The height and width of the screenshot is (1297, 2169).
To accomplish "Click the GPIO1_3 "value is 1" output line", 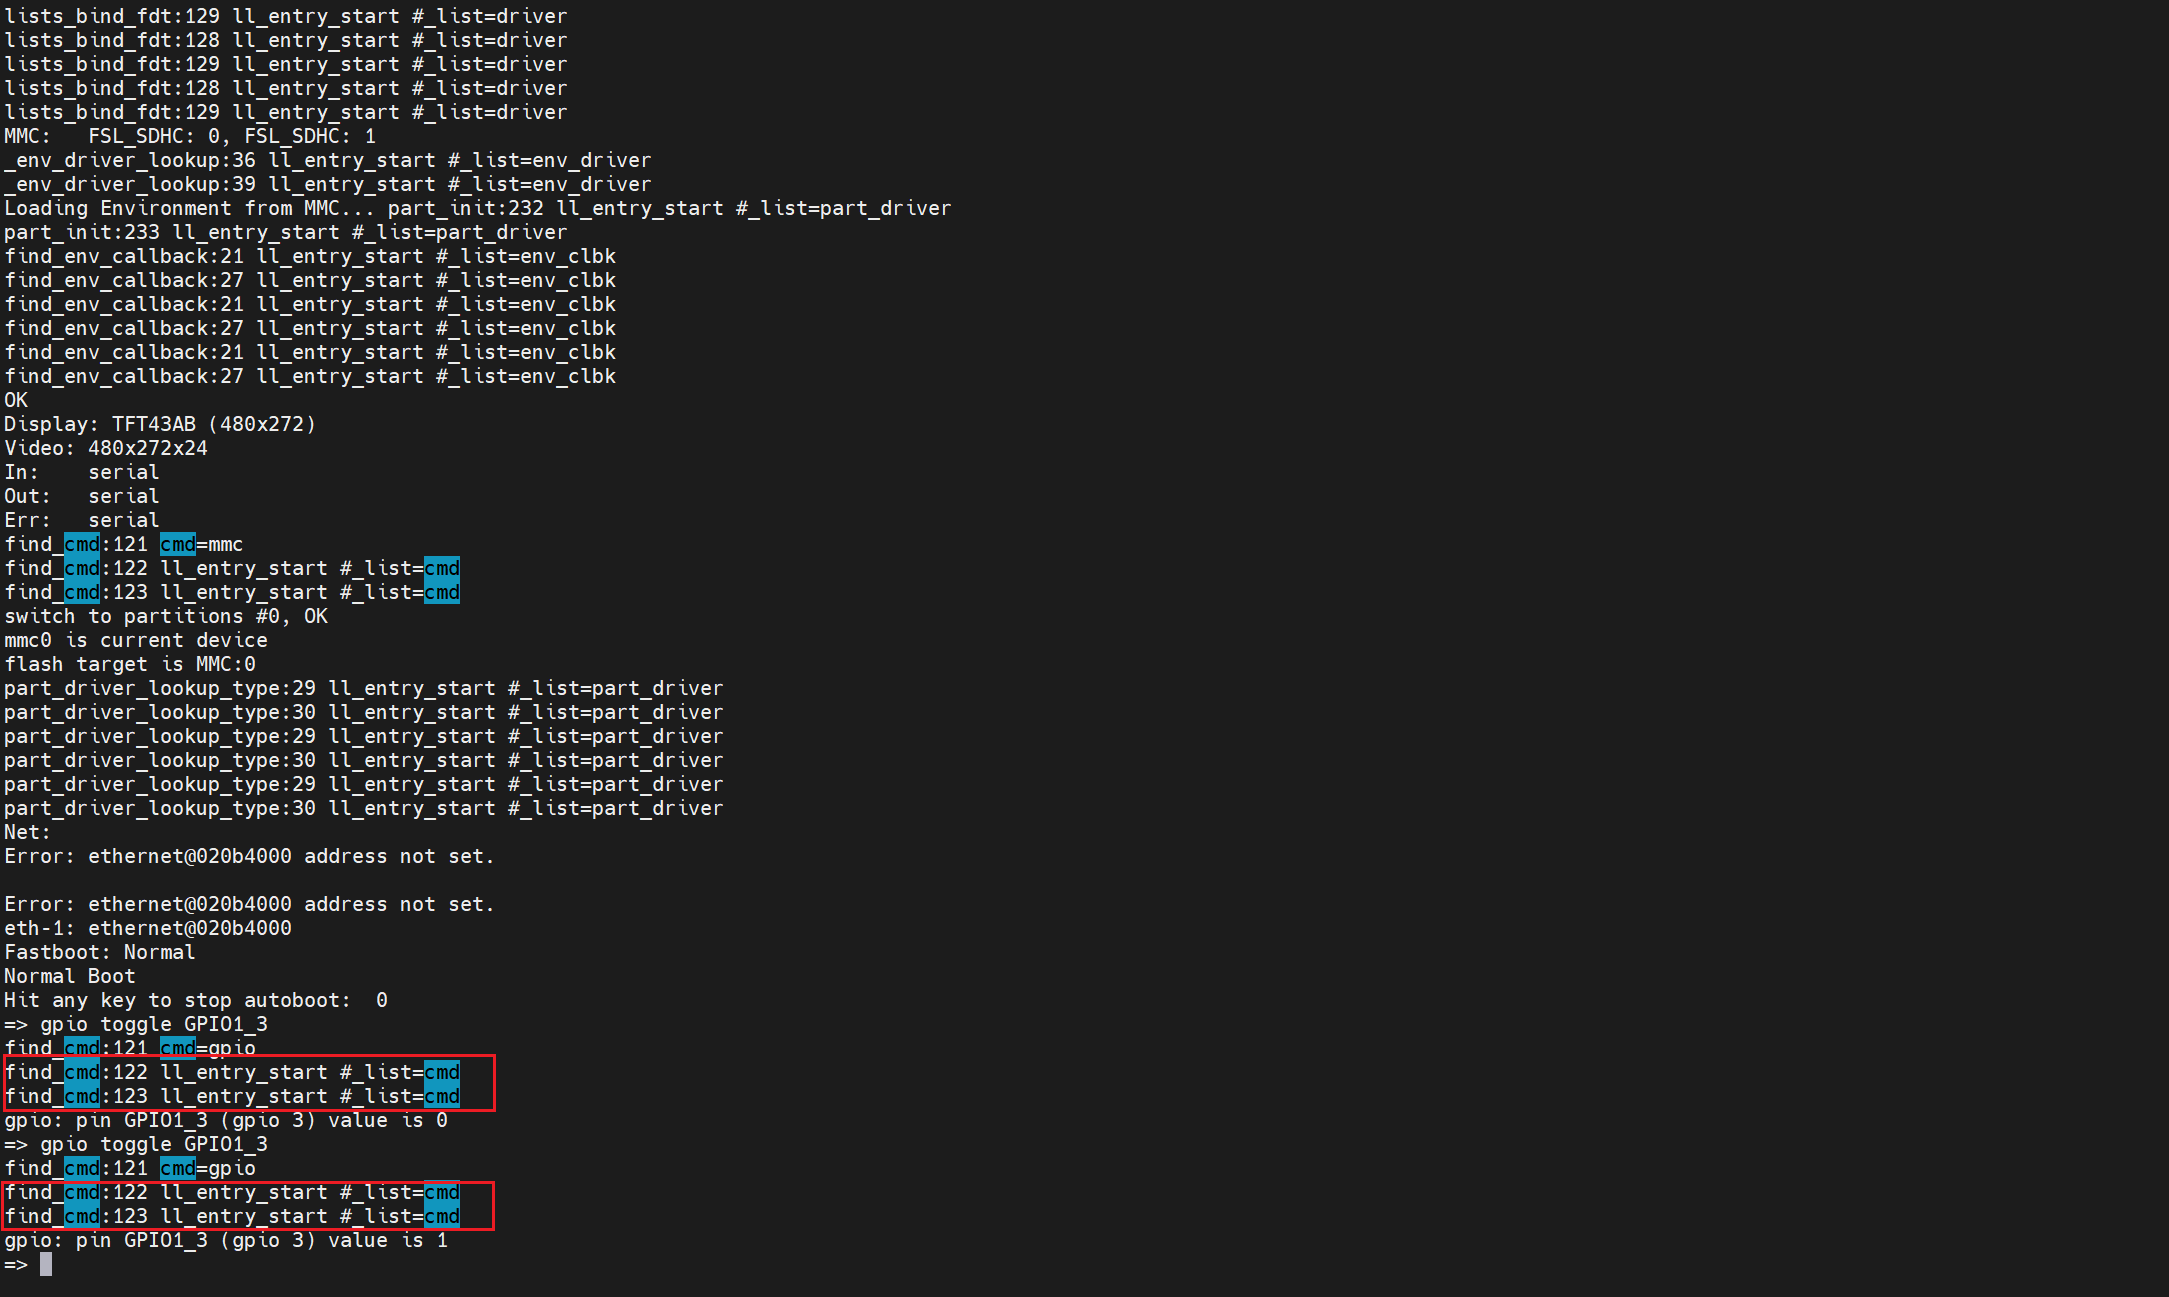I will coord(226,1241).
